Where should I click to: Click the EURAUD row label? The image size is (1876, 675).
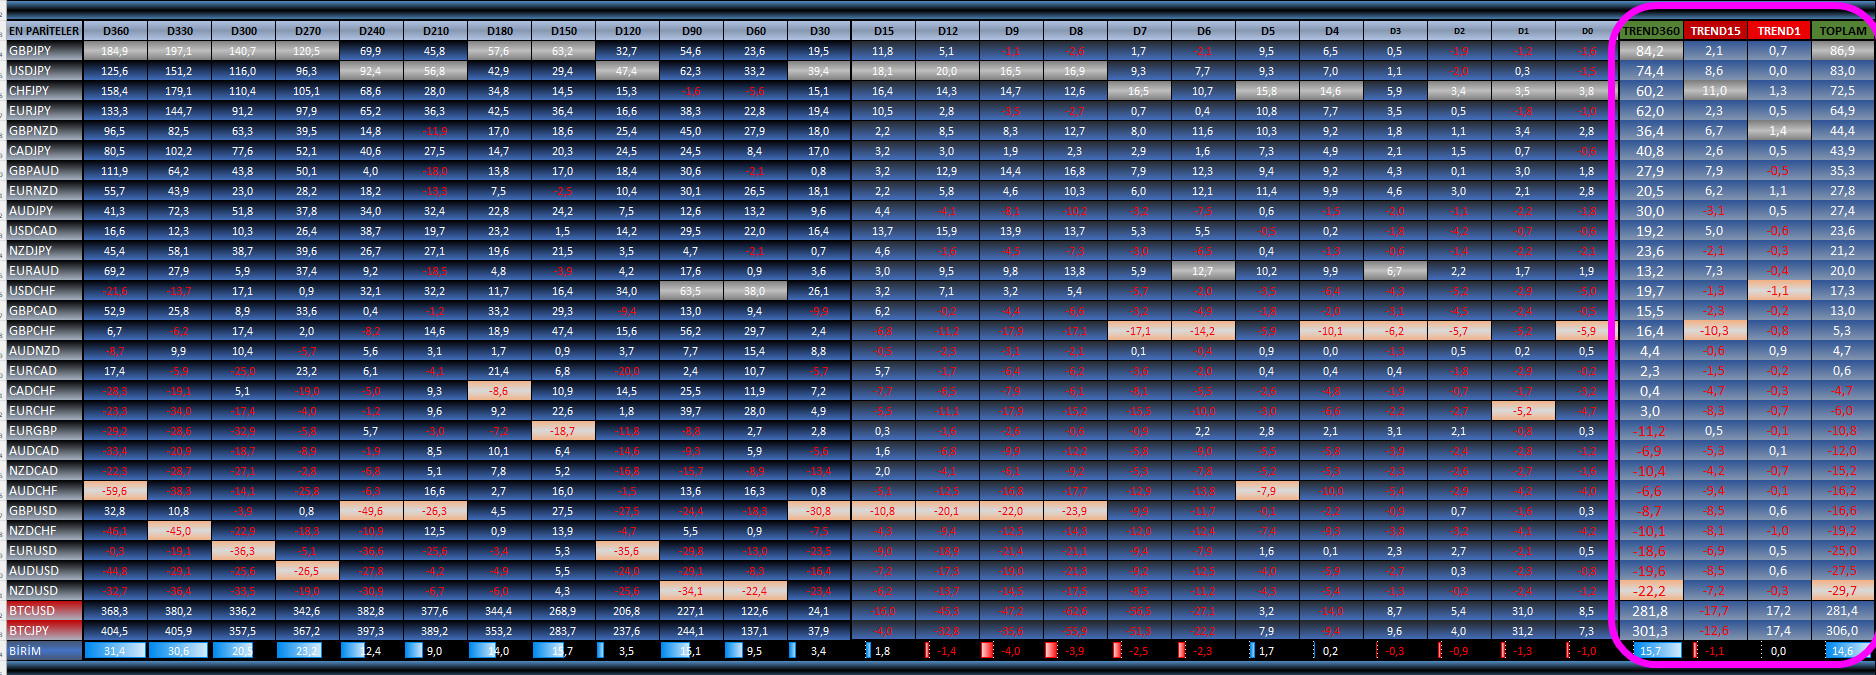pyautogui.click(x=43, y=271)
